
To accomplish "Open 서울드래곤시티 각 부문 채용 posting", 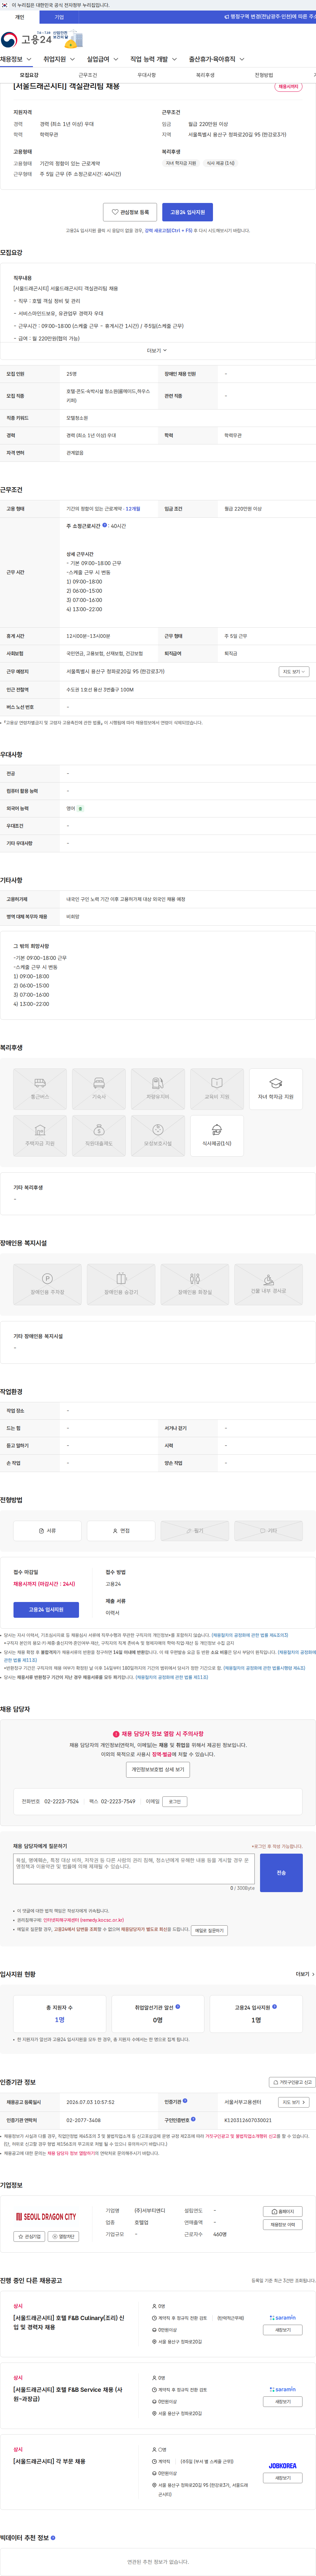I will point(49,2461).
